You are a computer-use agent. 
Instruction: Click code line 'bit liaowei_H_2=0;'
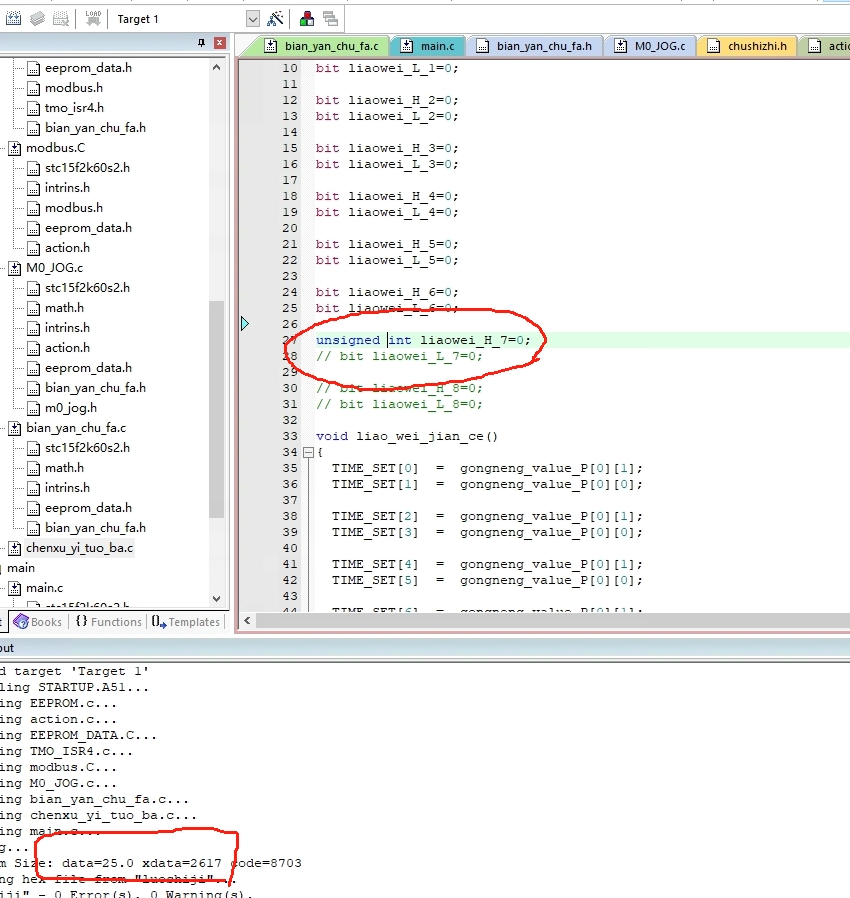pos(387,100)
